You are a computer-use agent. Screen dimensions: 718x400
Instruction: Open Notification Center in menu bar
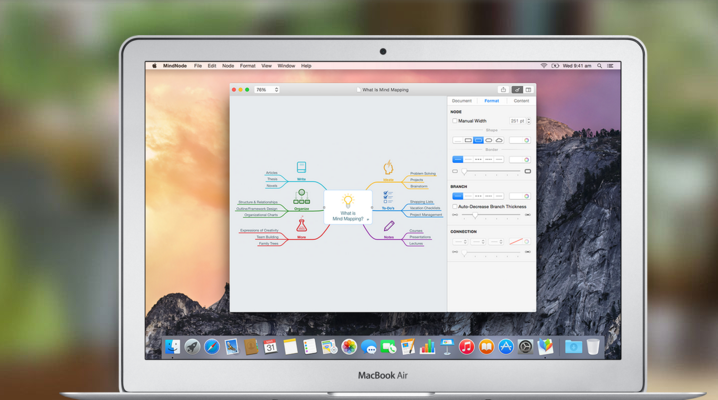coord(610,66)
